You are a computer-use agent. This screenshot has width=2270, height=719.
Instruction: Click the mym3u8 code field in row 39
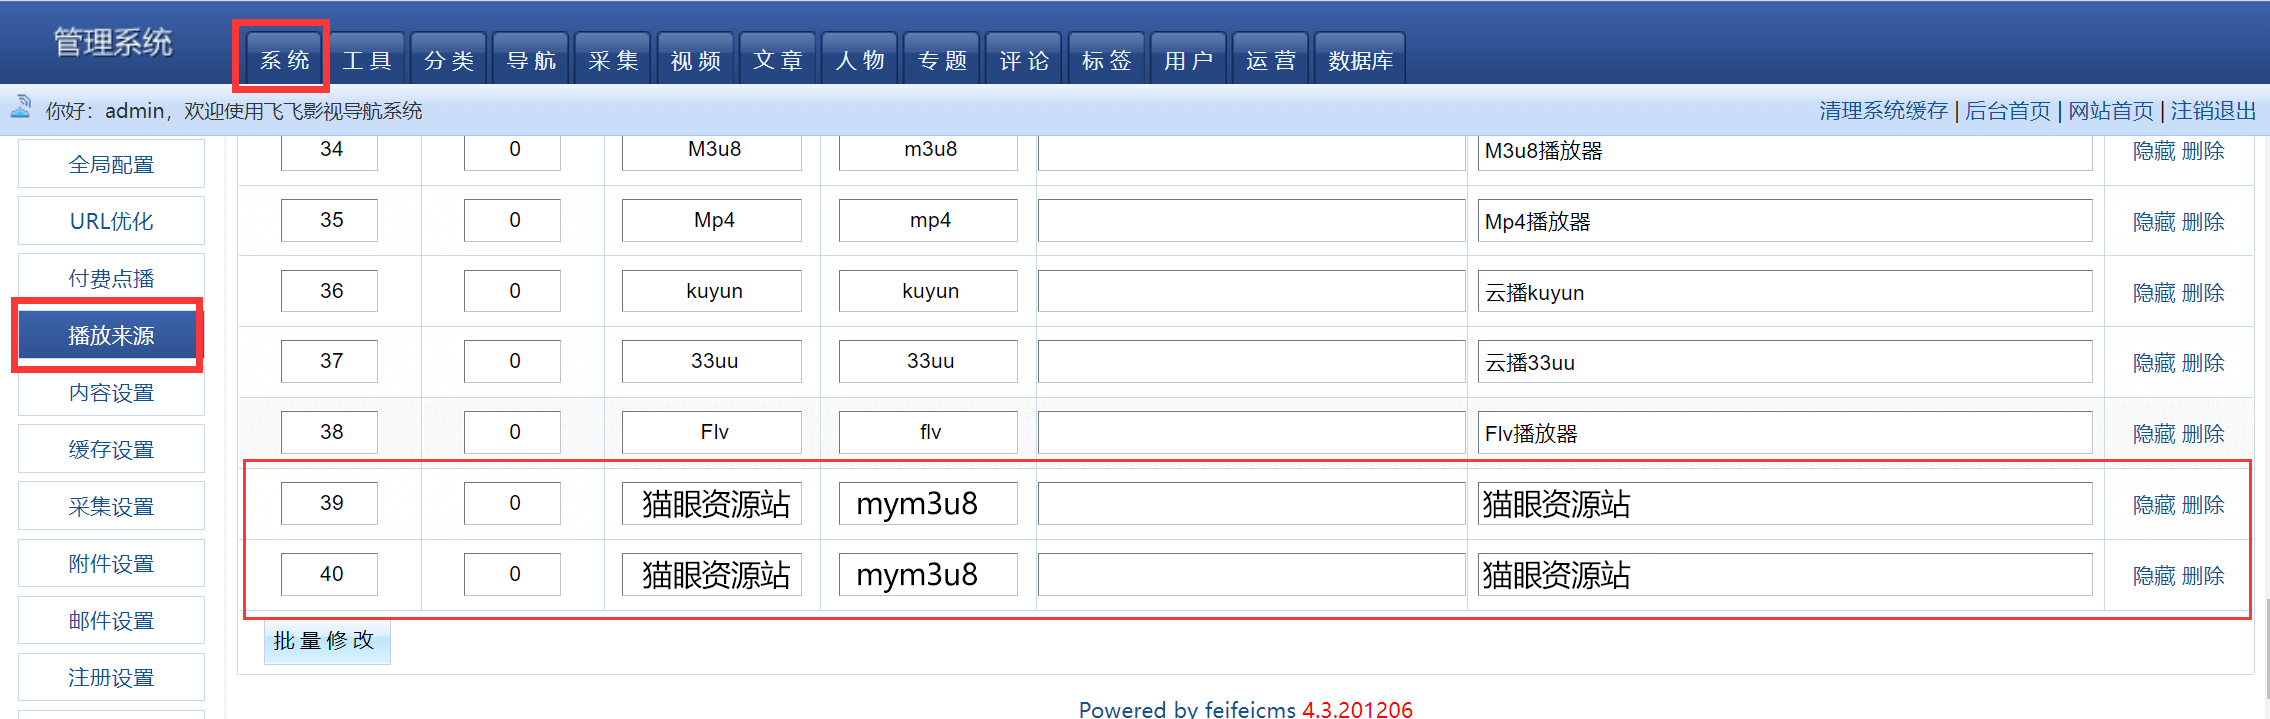click(928, 504)
